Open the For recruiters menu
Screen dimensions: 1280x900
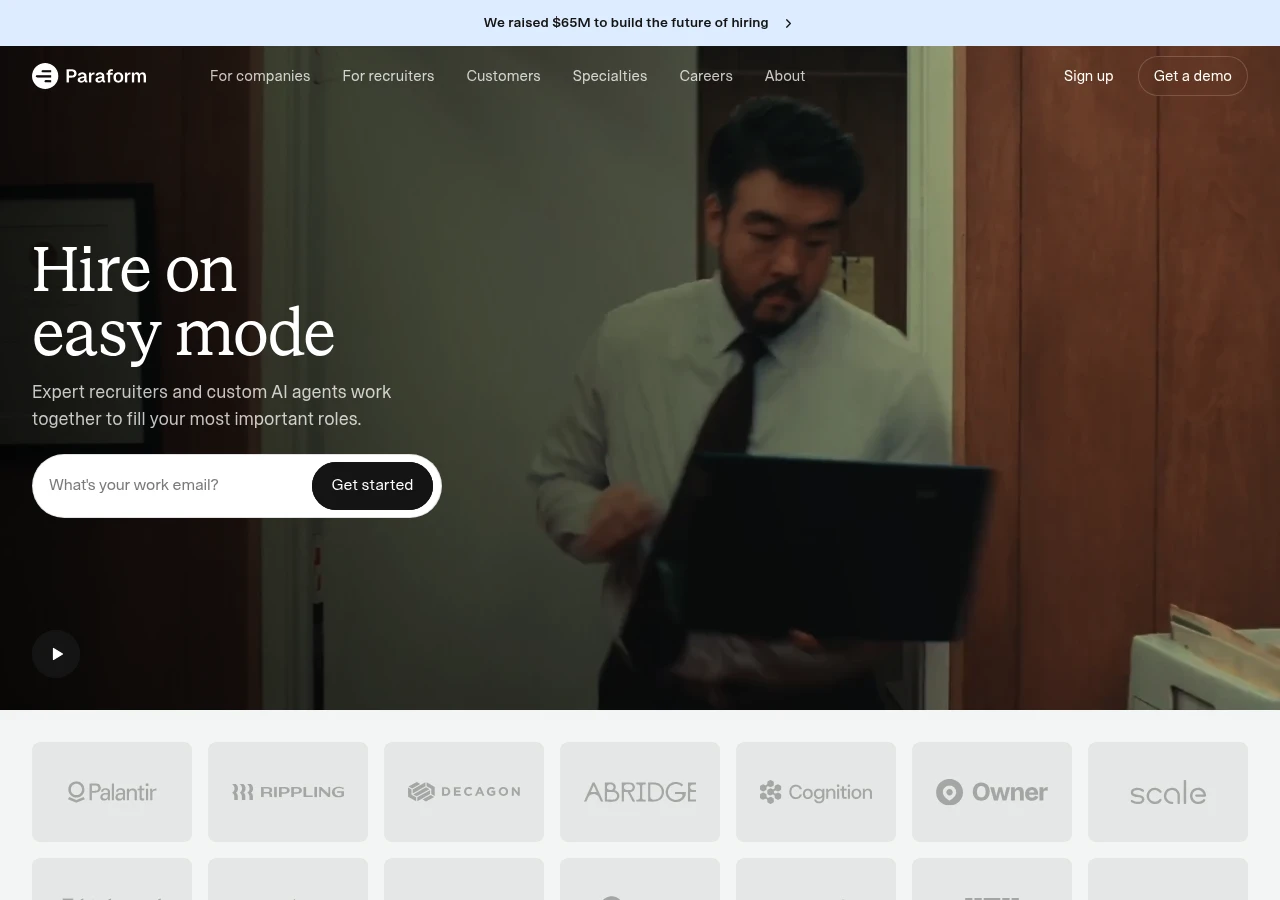[x=388, y=76]
